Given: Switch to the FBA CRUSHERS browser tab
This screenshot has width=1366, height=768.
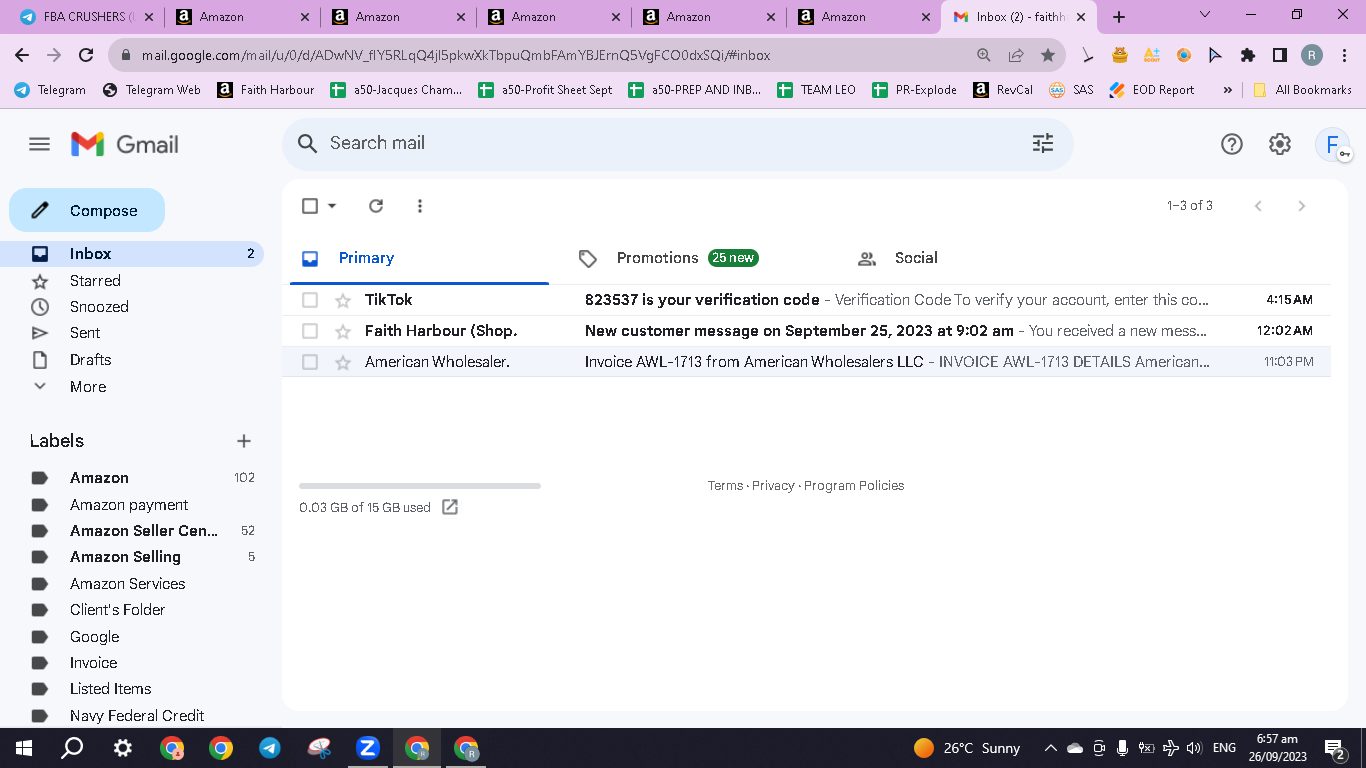Looking at the screenshot, I should coord(85,17).
